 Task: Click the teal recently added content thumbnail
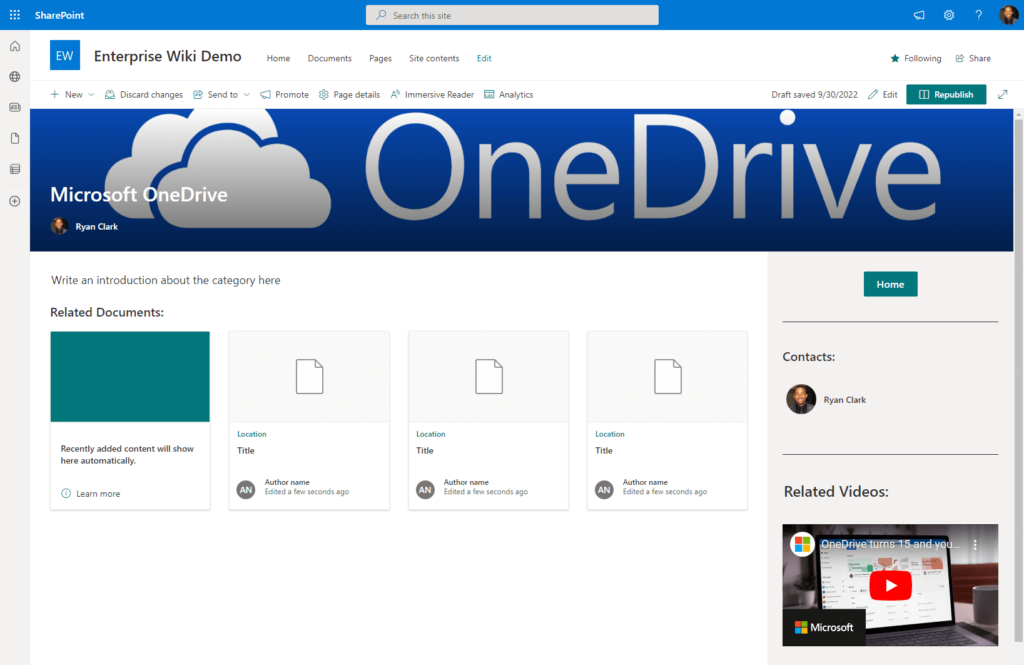click(130, 376)
